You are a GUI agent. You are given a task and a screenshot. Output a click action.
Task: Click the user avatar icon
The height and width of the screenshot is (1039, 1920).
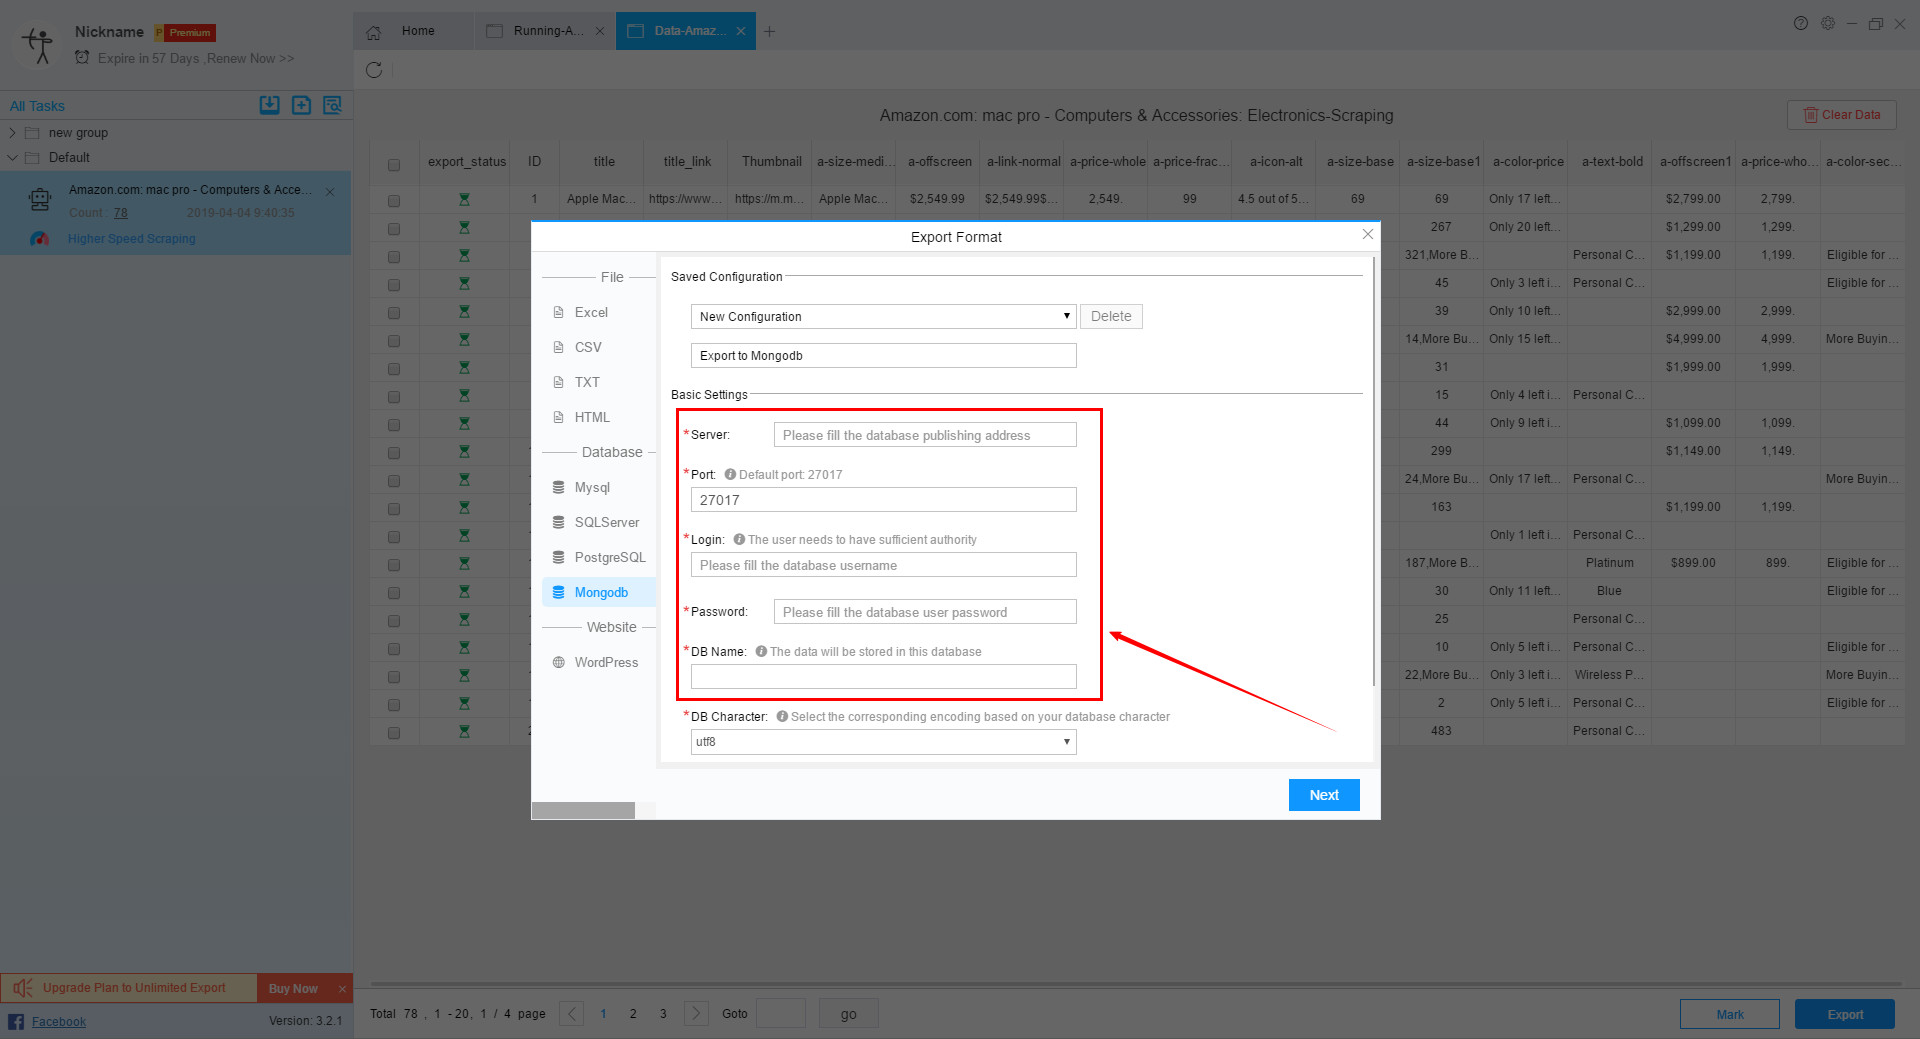point(40,45)
